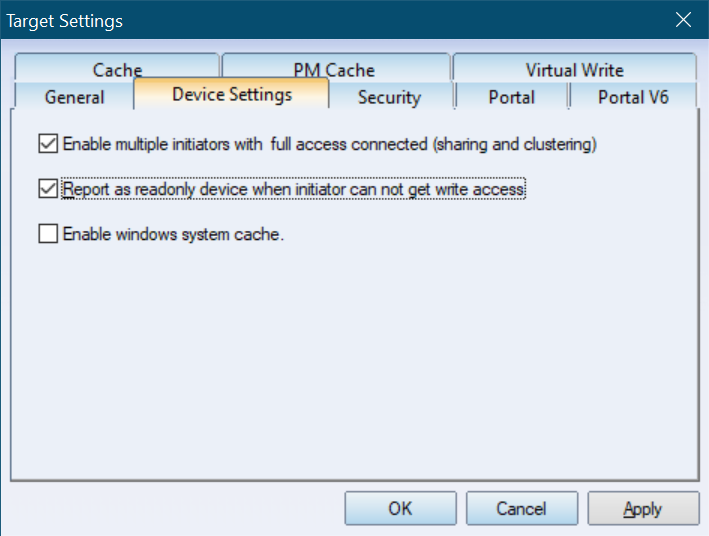Switch to the Portal tab
This screenshot has height=536, width=709.
pyautogui.click(x=511, y=96)
